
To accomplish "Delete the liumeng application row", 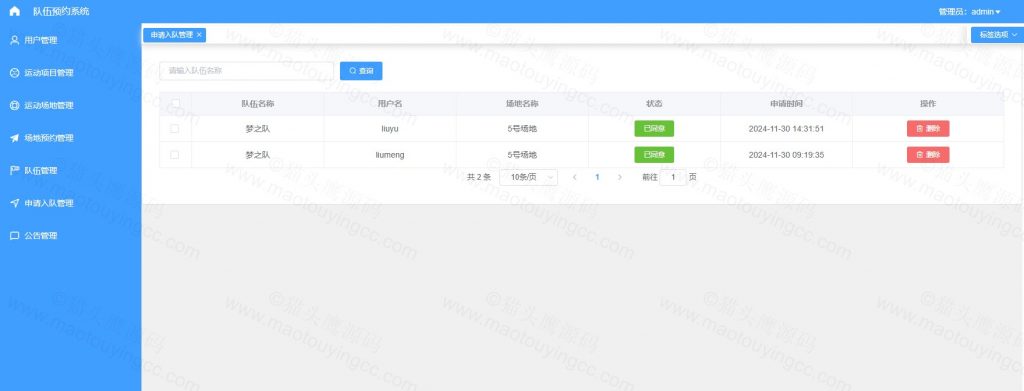I will (x=927, y=155).
